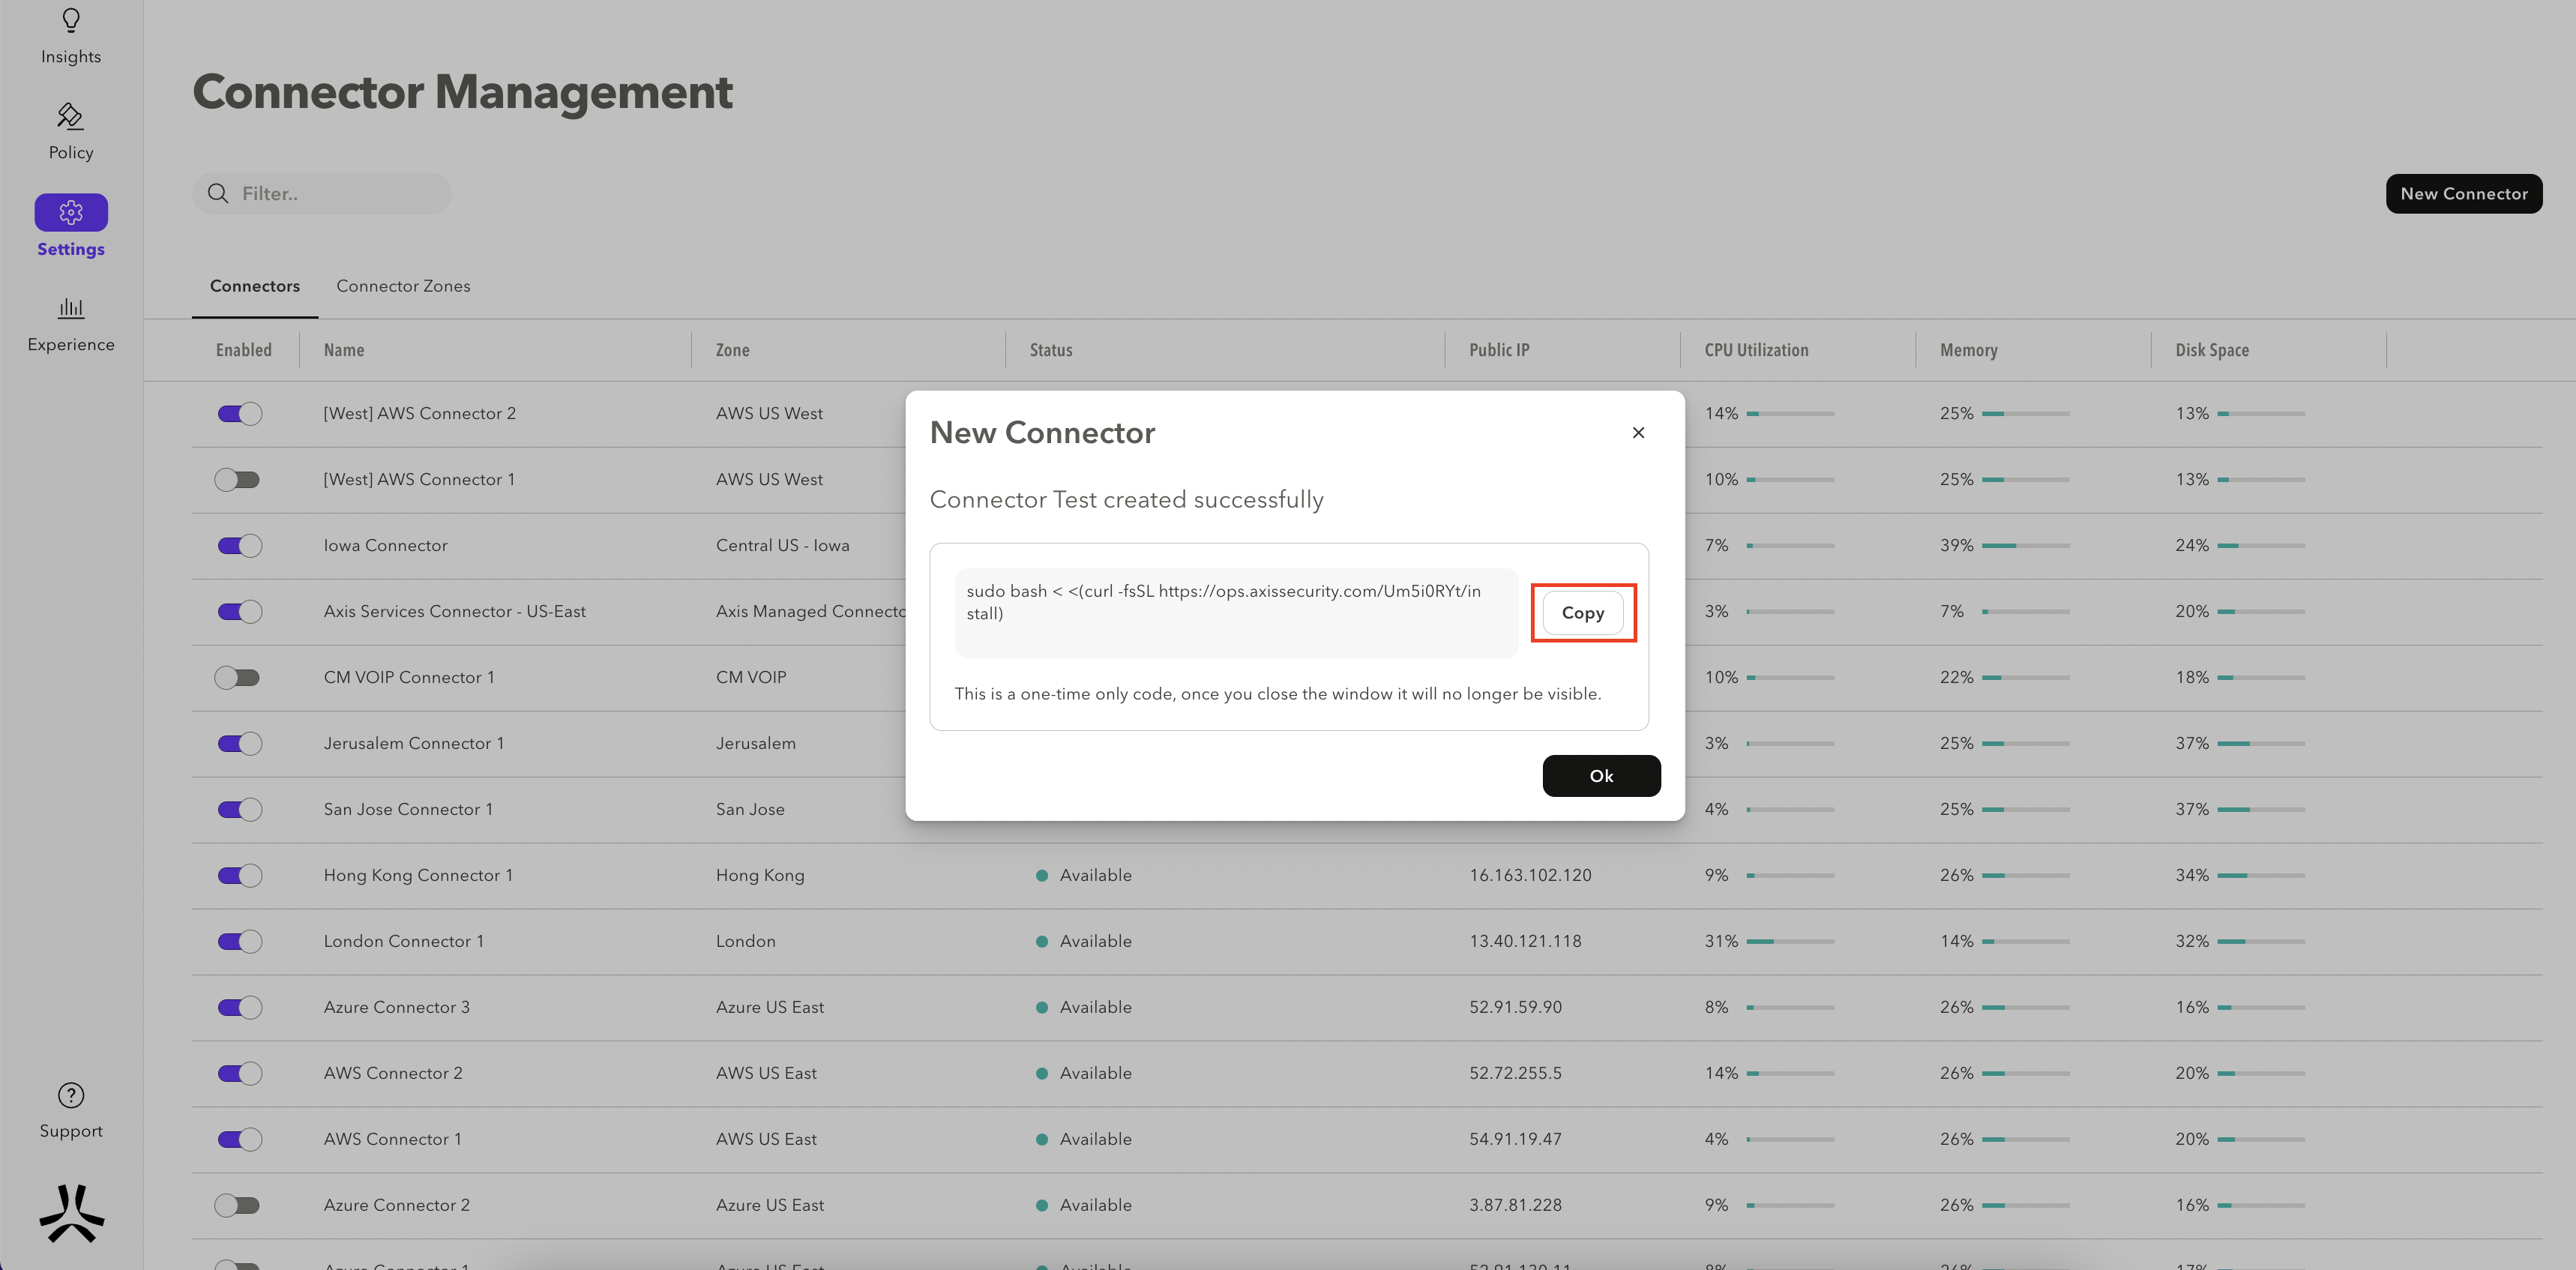Open the Policy gavel icon

coord(71,117)
